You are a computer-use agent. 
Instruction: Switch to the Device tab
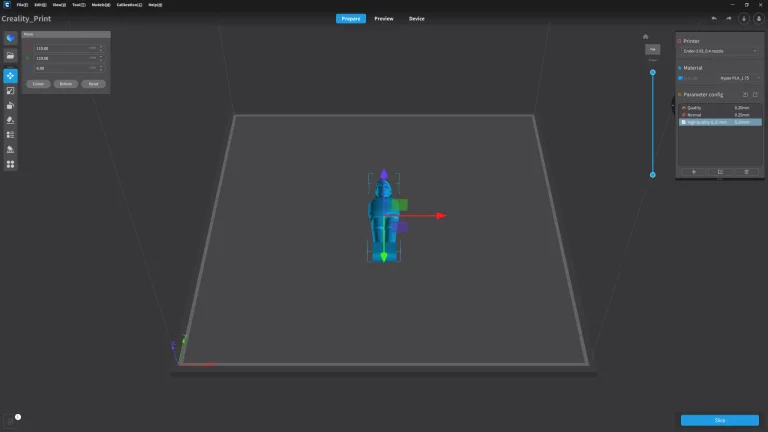click(416, 19)
